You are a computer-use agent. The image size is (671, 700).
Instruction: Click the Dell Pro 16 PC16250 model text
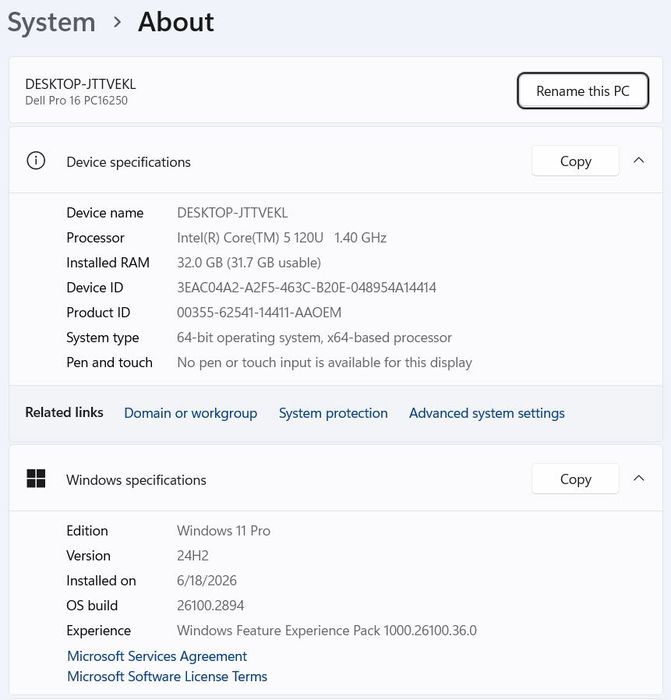[x=76, y=100]
